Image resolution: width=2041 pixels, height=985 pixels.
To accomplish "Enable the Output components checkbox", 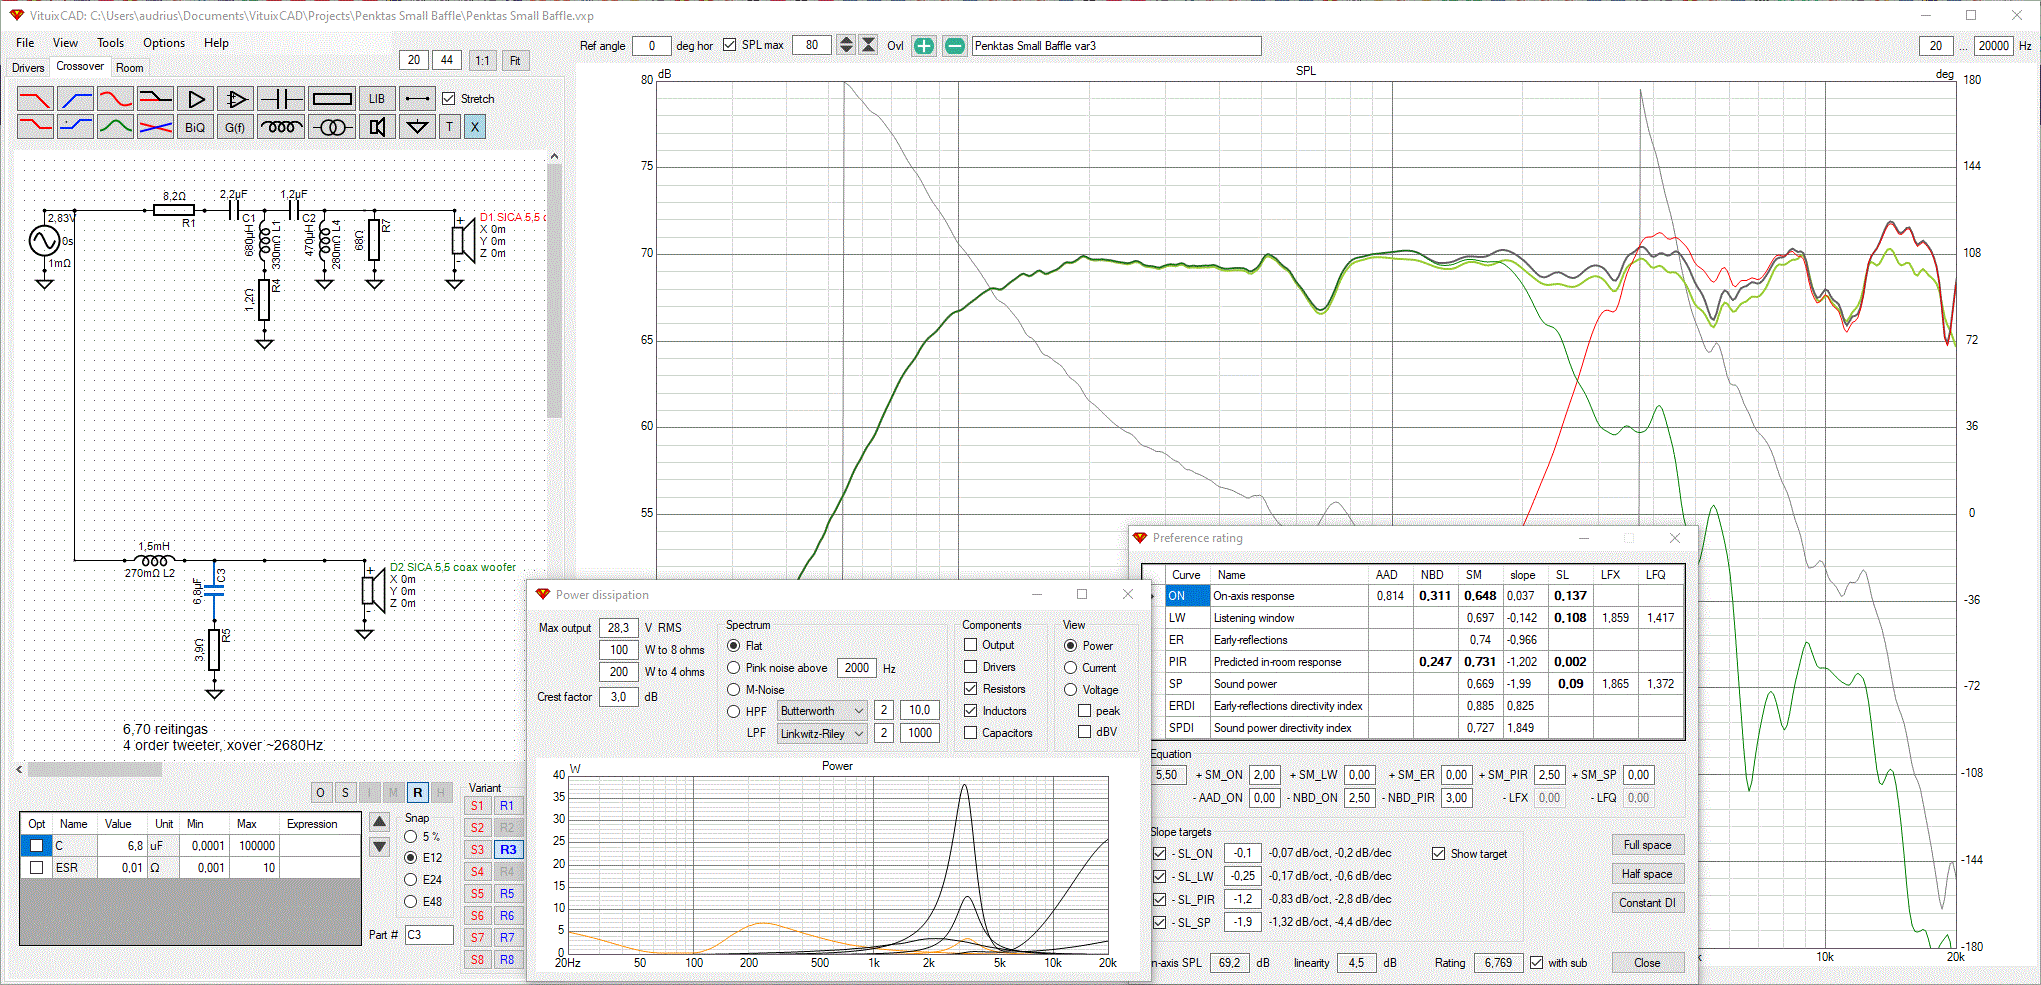I will (x=970, y=645).
